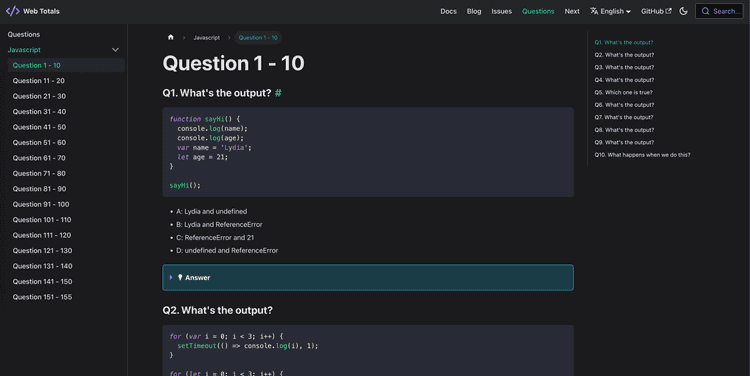Jump to Q9 in table of contents
Image resolution: width=750 pixels, height=376 pixels.
click(x=624, y=142)
